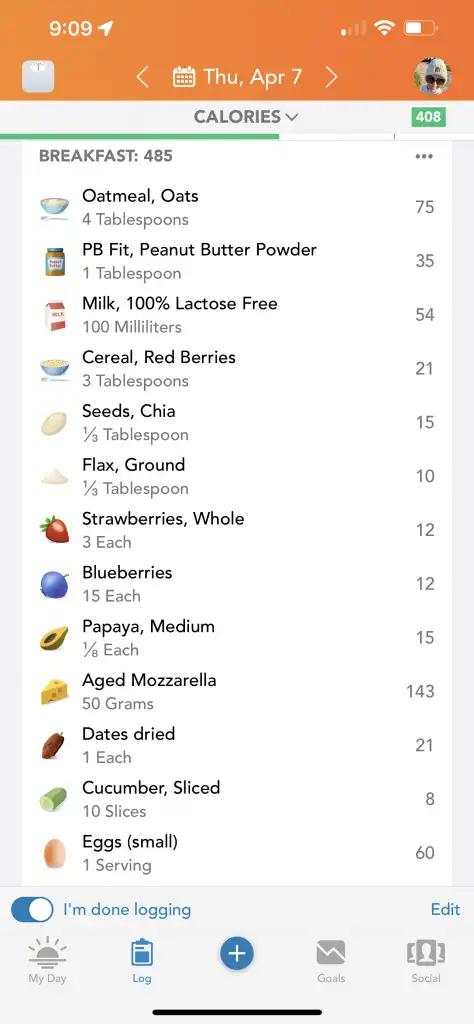Open the calendar date picker icon
474x1024 pixels.
[x=183, y=77]
